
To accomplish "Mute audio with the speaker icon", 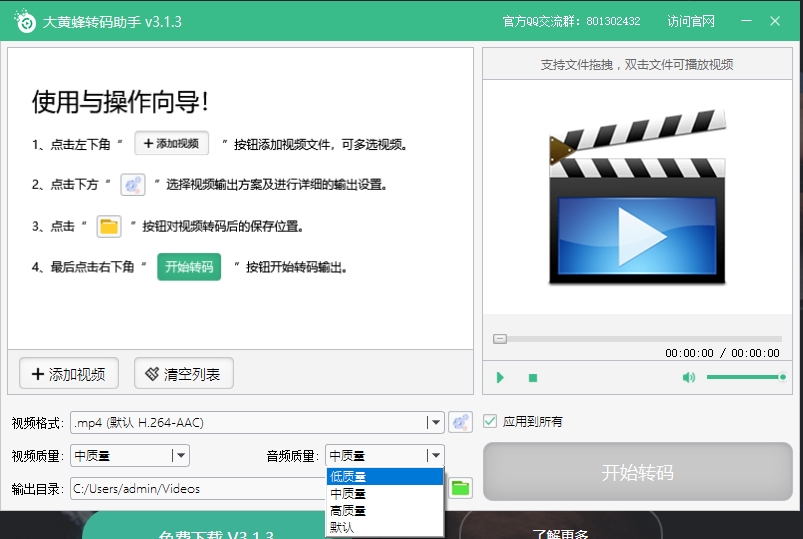I will click(x=688, y=377).
